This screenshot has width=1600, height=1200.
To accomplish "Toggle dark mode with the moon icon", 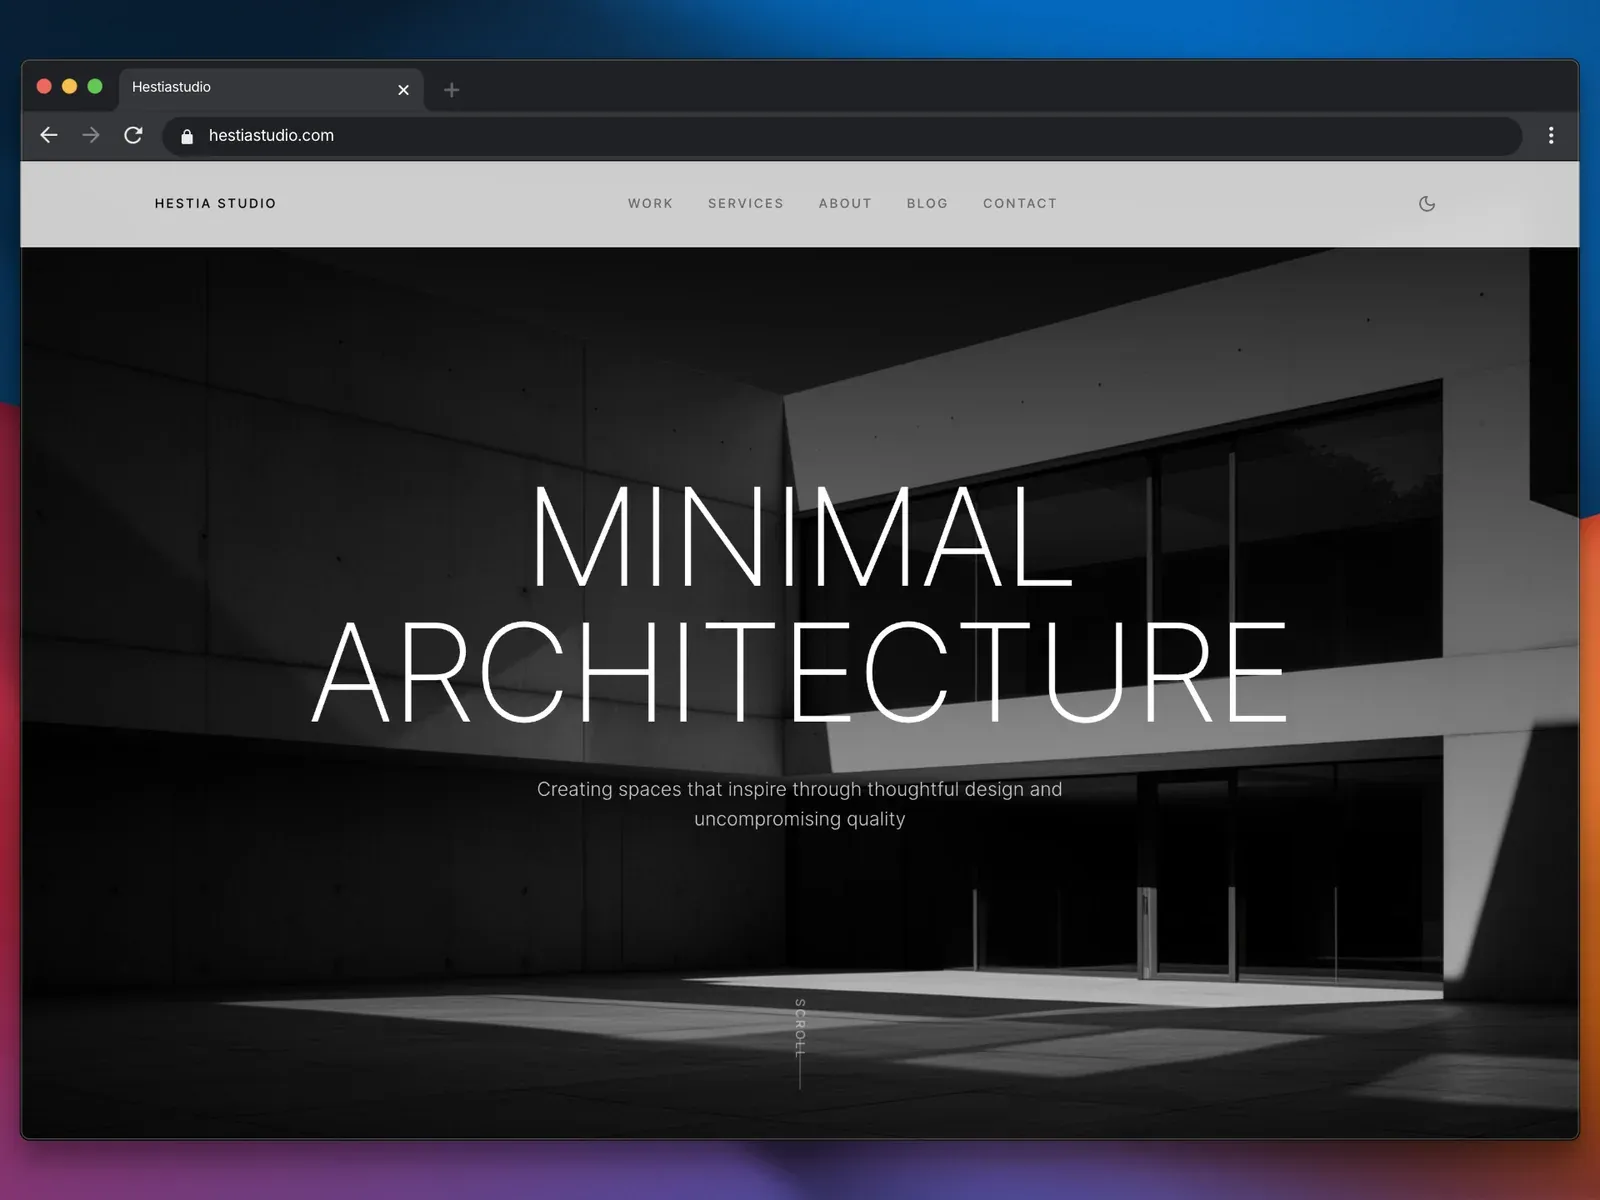I will (1427, 204).
